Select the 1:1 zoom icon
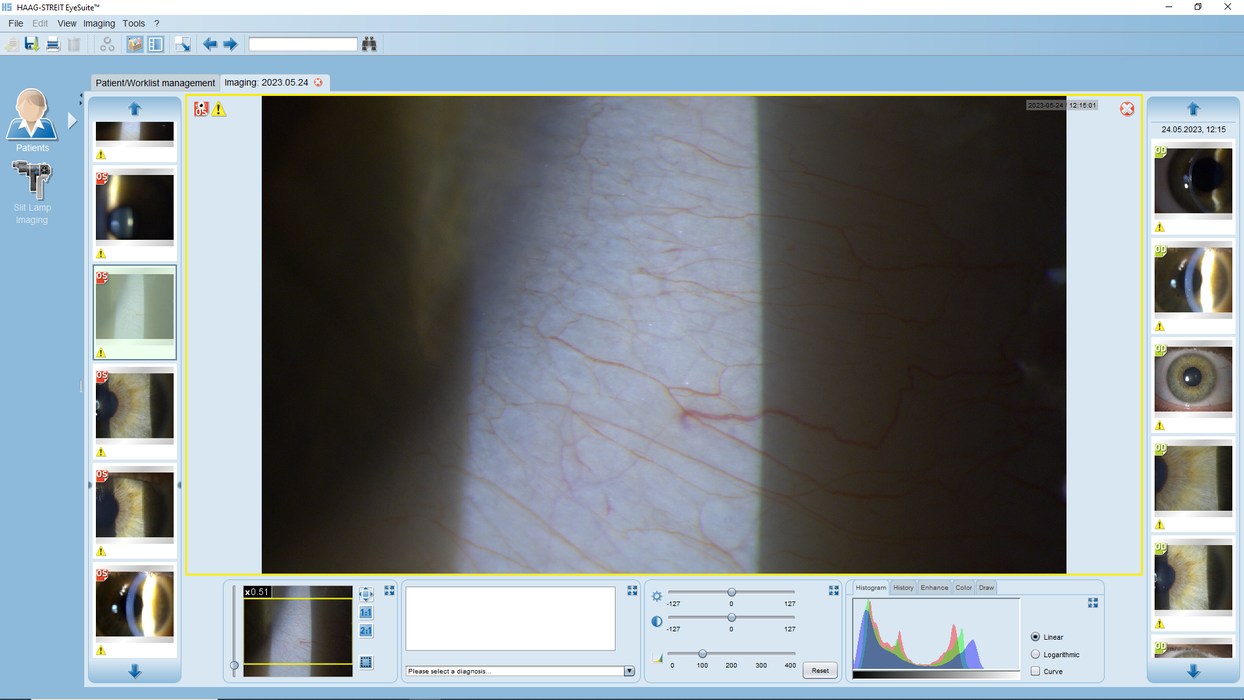The image size is (1244, 700). 366,610
